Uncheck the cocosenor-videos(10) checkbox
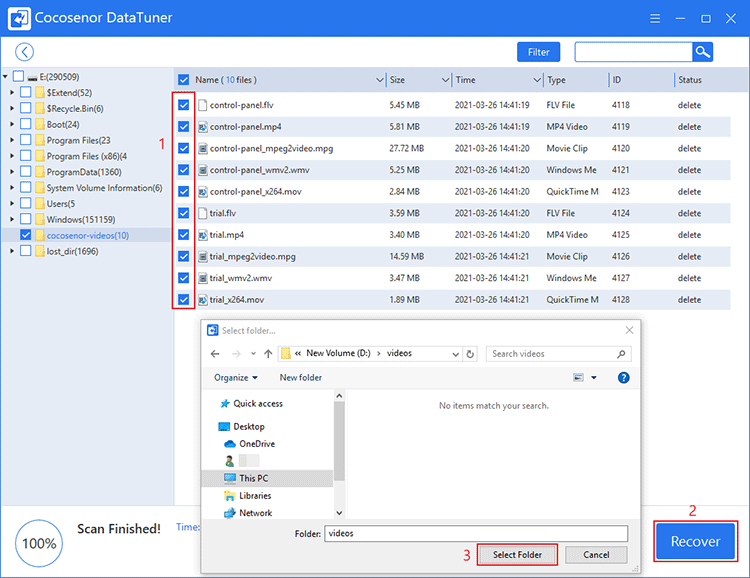750x578 pixels. [x=26, y=235]
